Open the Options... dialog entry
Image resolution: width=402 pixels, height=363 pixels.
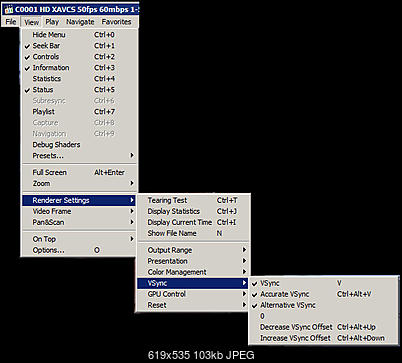point(79,250)
